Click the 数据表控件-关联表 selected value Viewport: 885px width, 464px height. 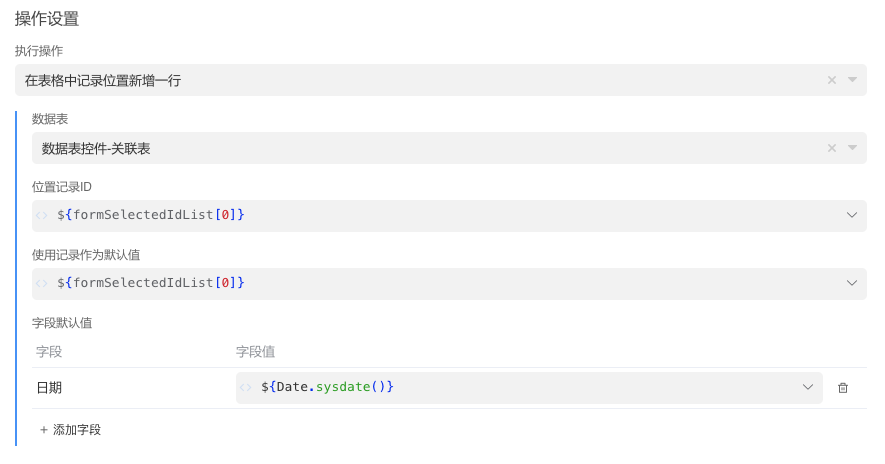tap(96, 148)
